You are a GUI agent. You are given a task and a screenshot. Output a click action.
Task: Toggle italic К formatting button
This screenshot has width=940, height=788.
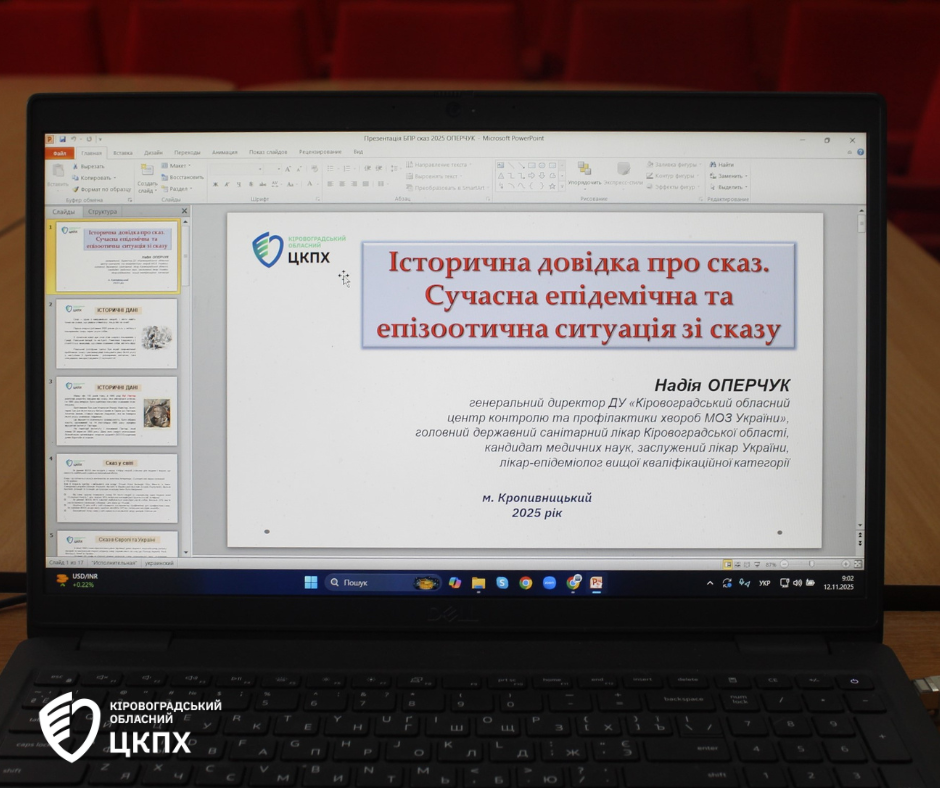227,184
